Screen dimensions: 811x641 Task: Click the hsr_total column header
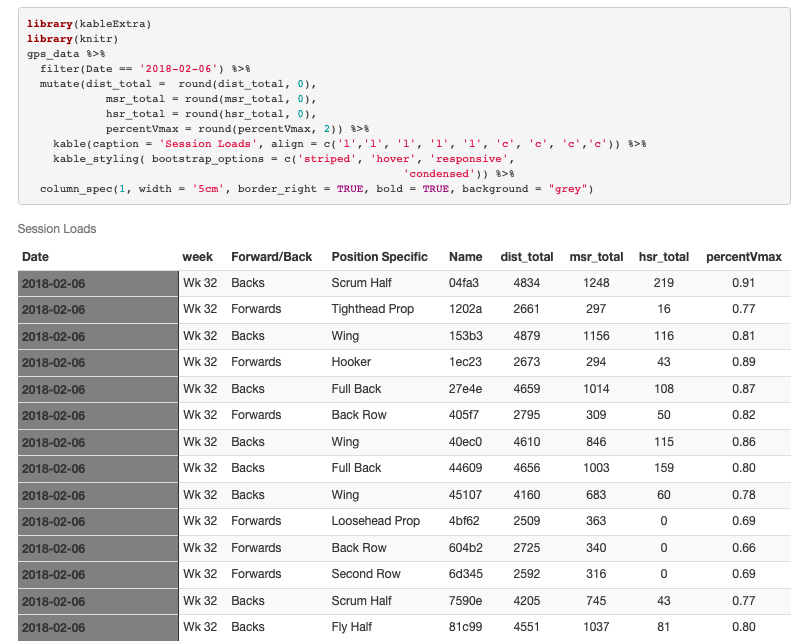[x=664, y=257]
